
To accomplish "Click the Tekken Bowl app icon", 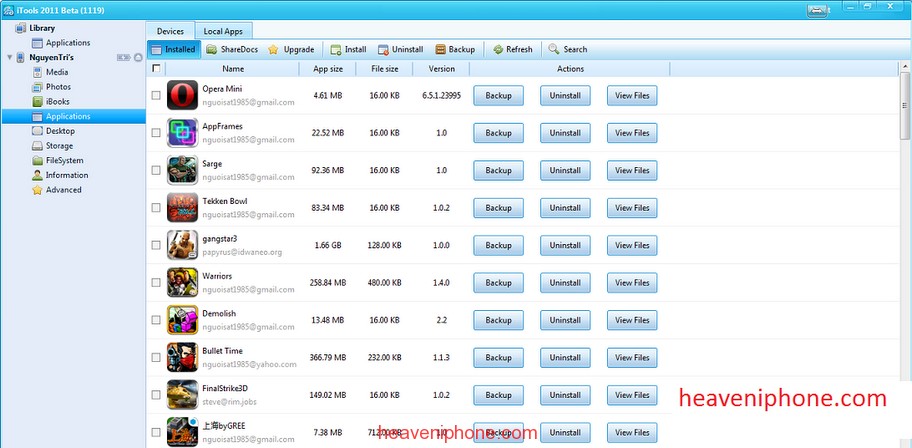I will [x=182, y=208].
